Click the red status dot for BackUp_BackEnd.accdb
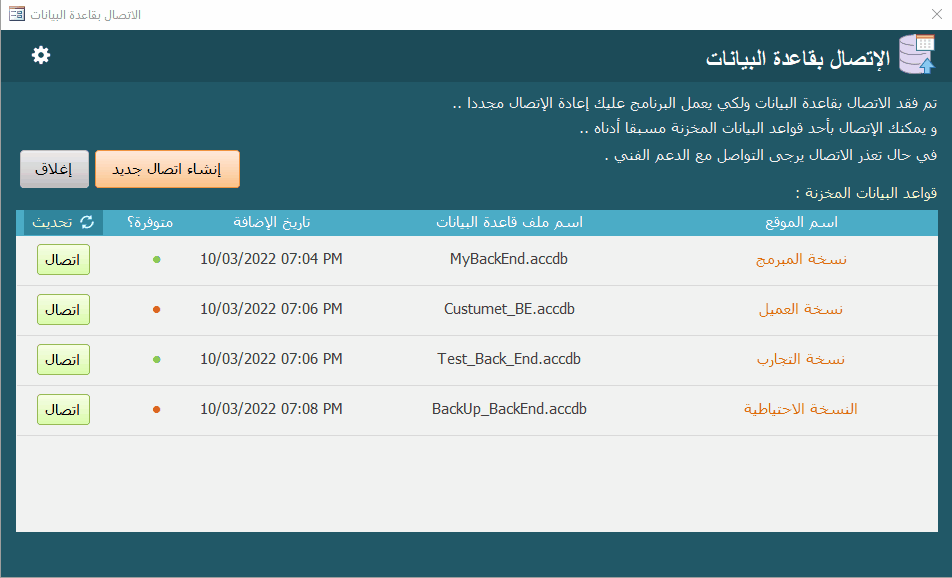This screenshot has width=952, height=578. (x=156, y=410)
